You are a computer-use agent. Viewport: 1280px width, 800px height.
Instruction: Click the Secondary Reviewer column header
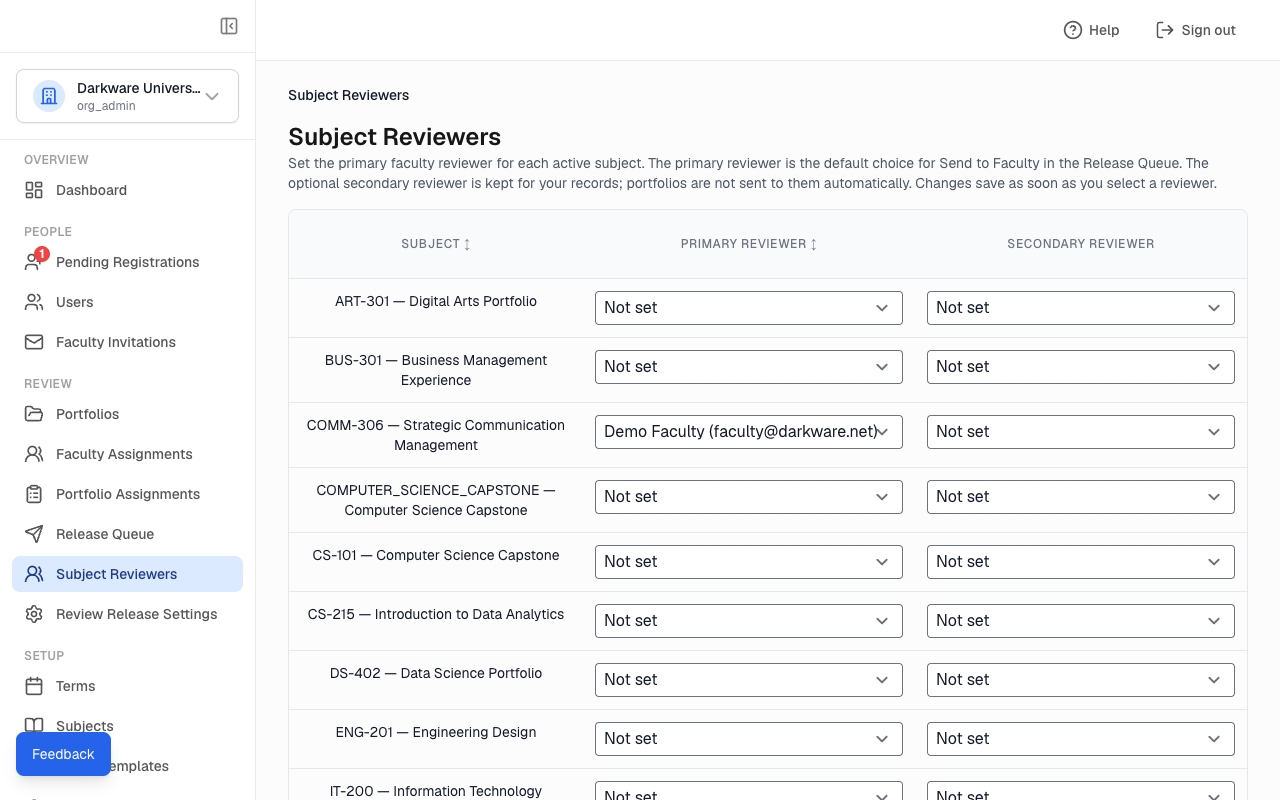(1081, 244)
